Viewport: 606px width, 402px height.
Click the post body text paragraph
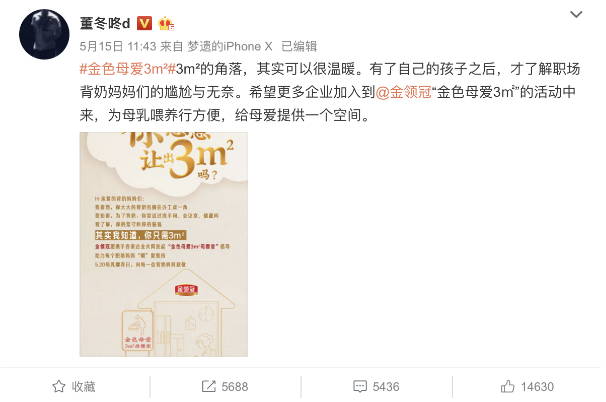pyautogui.click(x=330, y=92)
